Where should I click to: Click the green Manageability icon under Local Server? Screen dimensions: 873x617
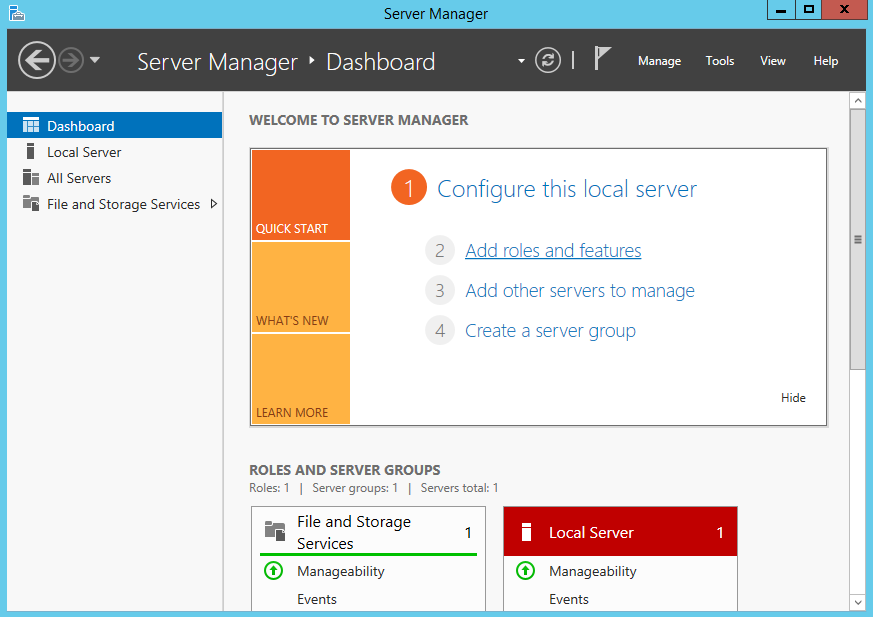coord(525,571)
